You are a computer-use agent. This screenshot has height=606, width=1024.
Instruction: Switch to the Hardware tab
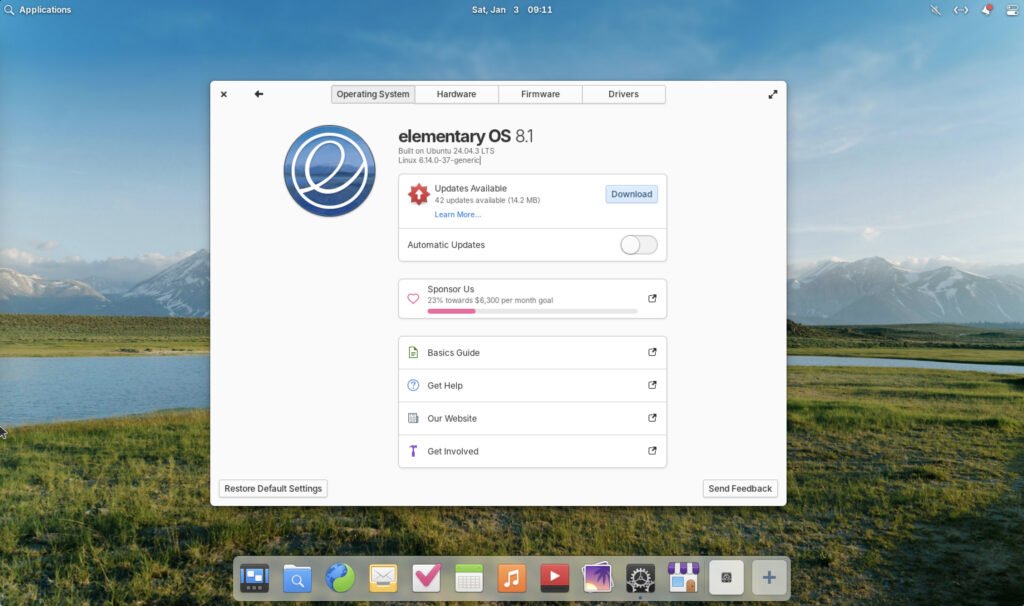click(456, 93)
